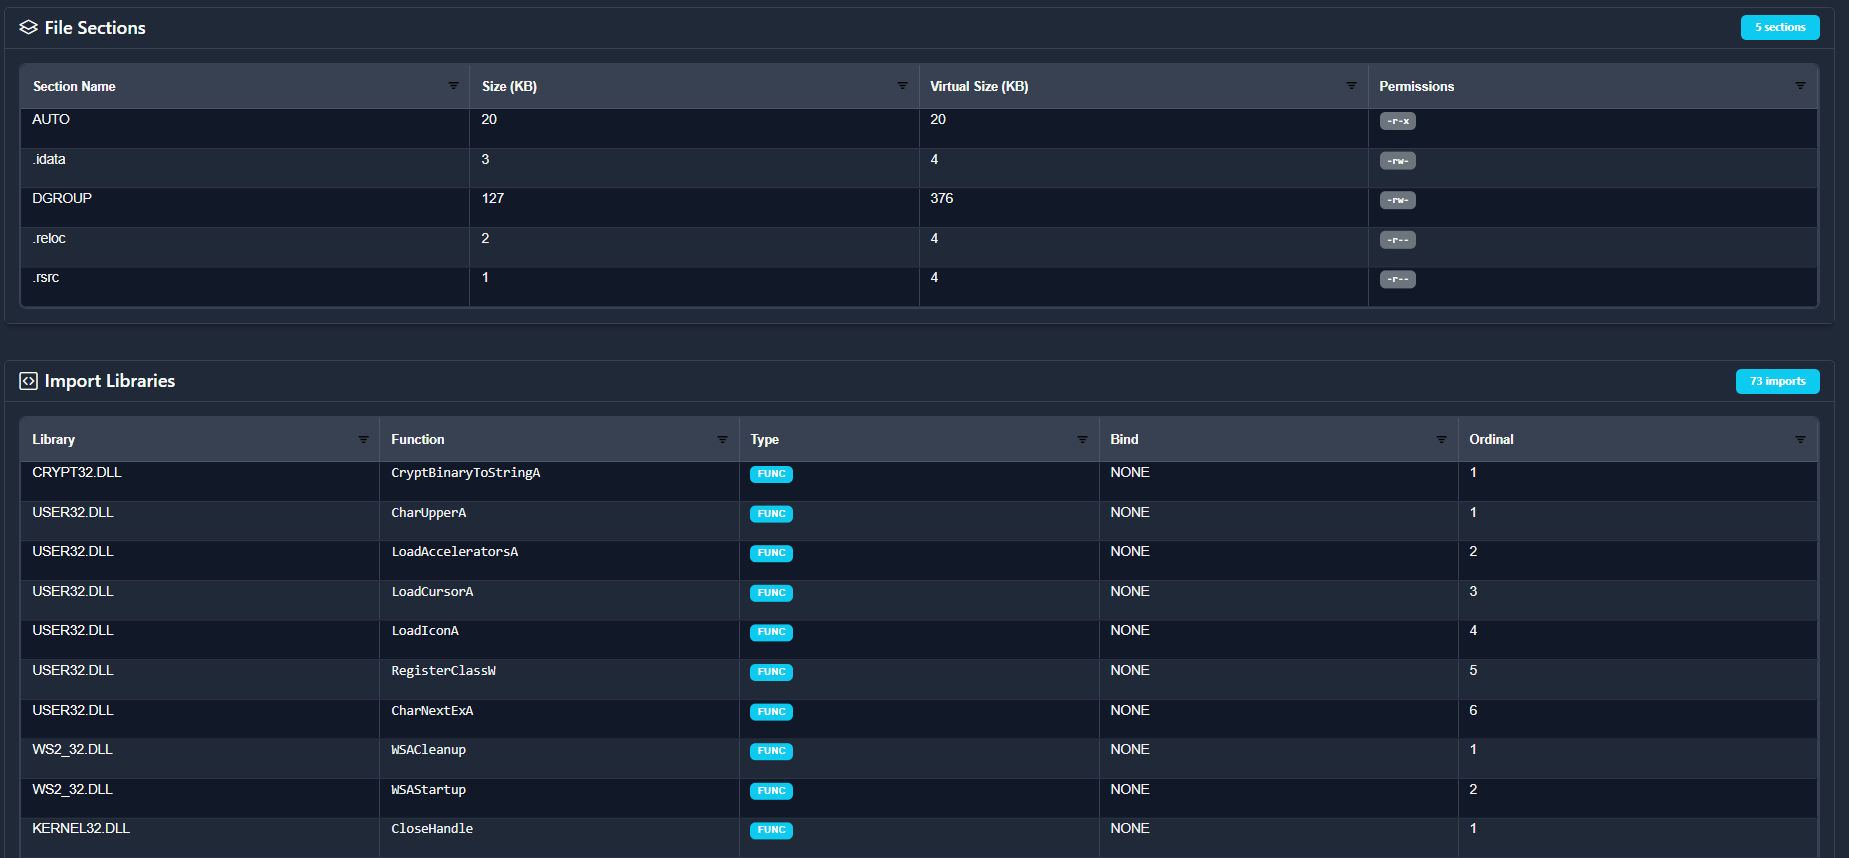Image resolution: width=1849 pixels, height=858 pixels.
Task: Click the FUNC badge in CloseHandle row
Action: [771, 830]
